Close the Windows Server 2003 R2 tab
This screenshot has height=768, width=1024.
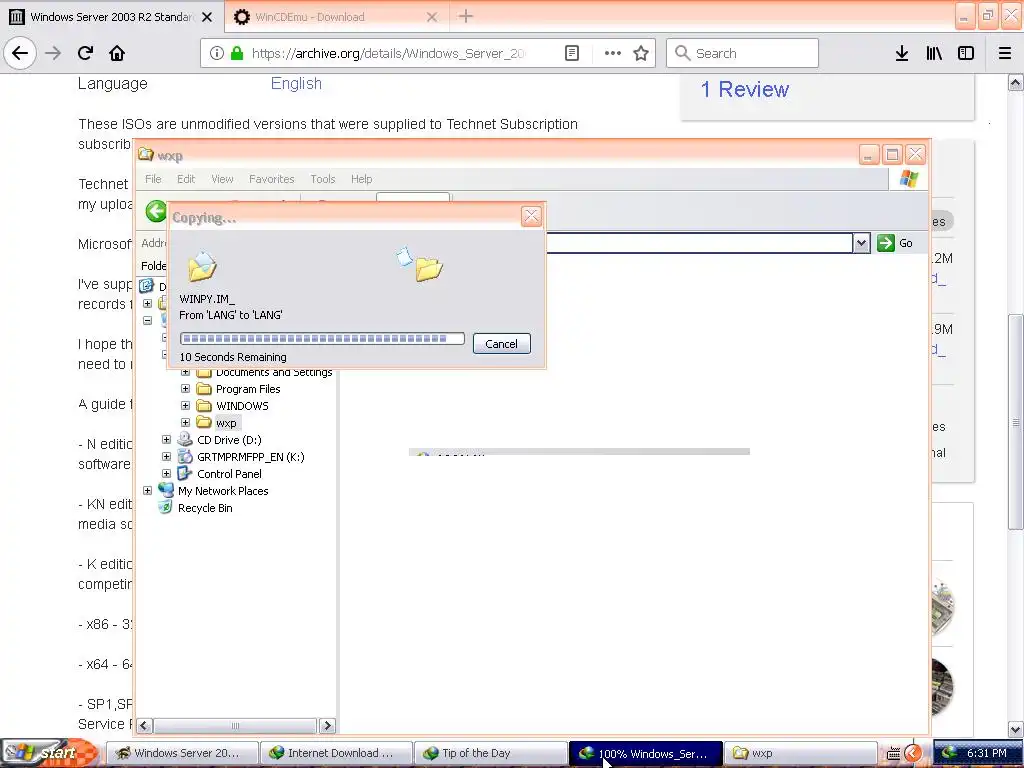coord(207,17)
